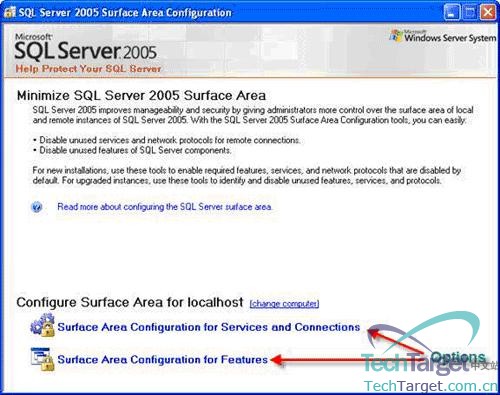Maximize the Surface Area Configuration window
This screenshot has width=500, height=395.
470,13
